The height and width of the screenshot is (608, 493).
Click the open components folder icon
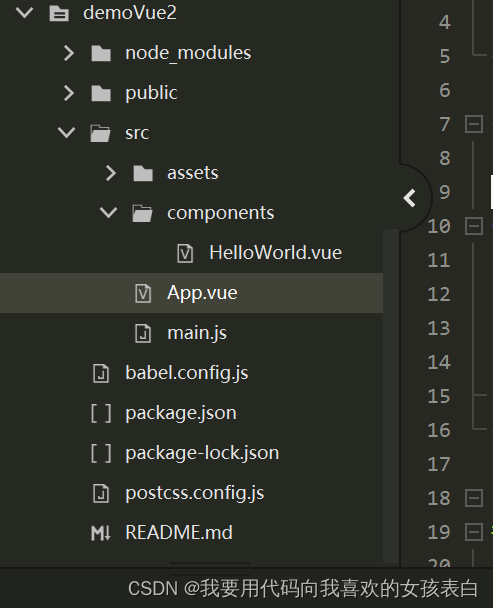click(x=142, y=213)
